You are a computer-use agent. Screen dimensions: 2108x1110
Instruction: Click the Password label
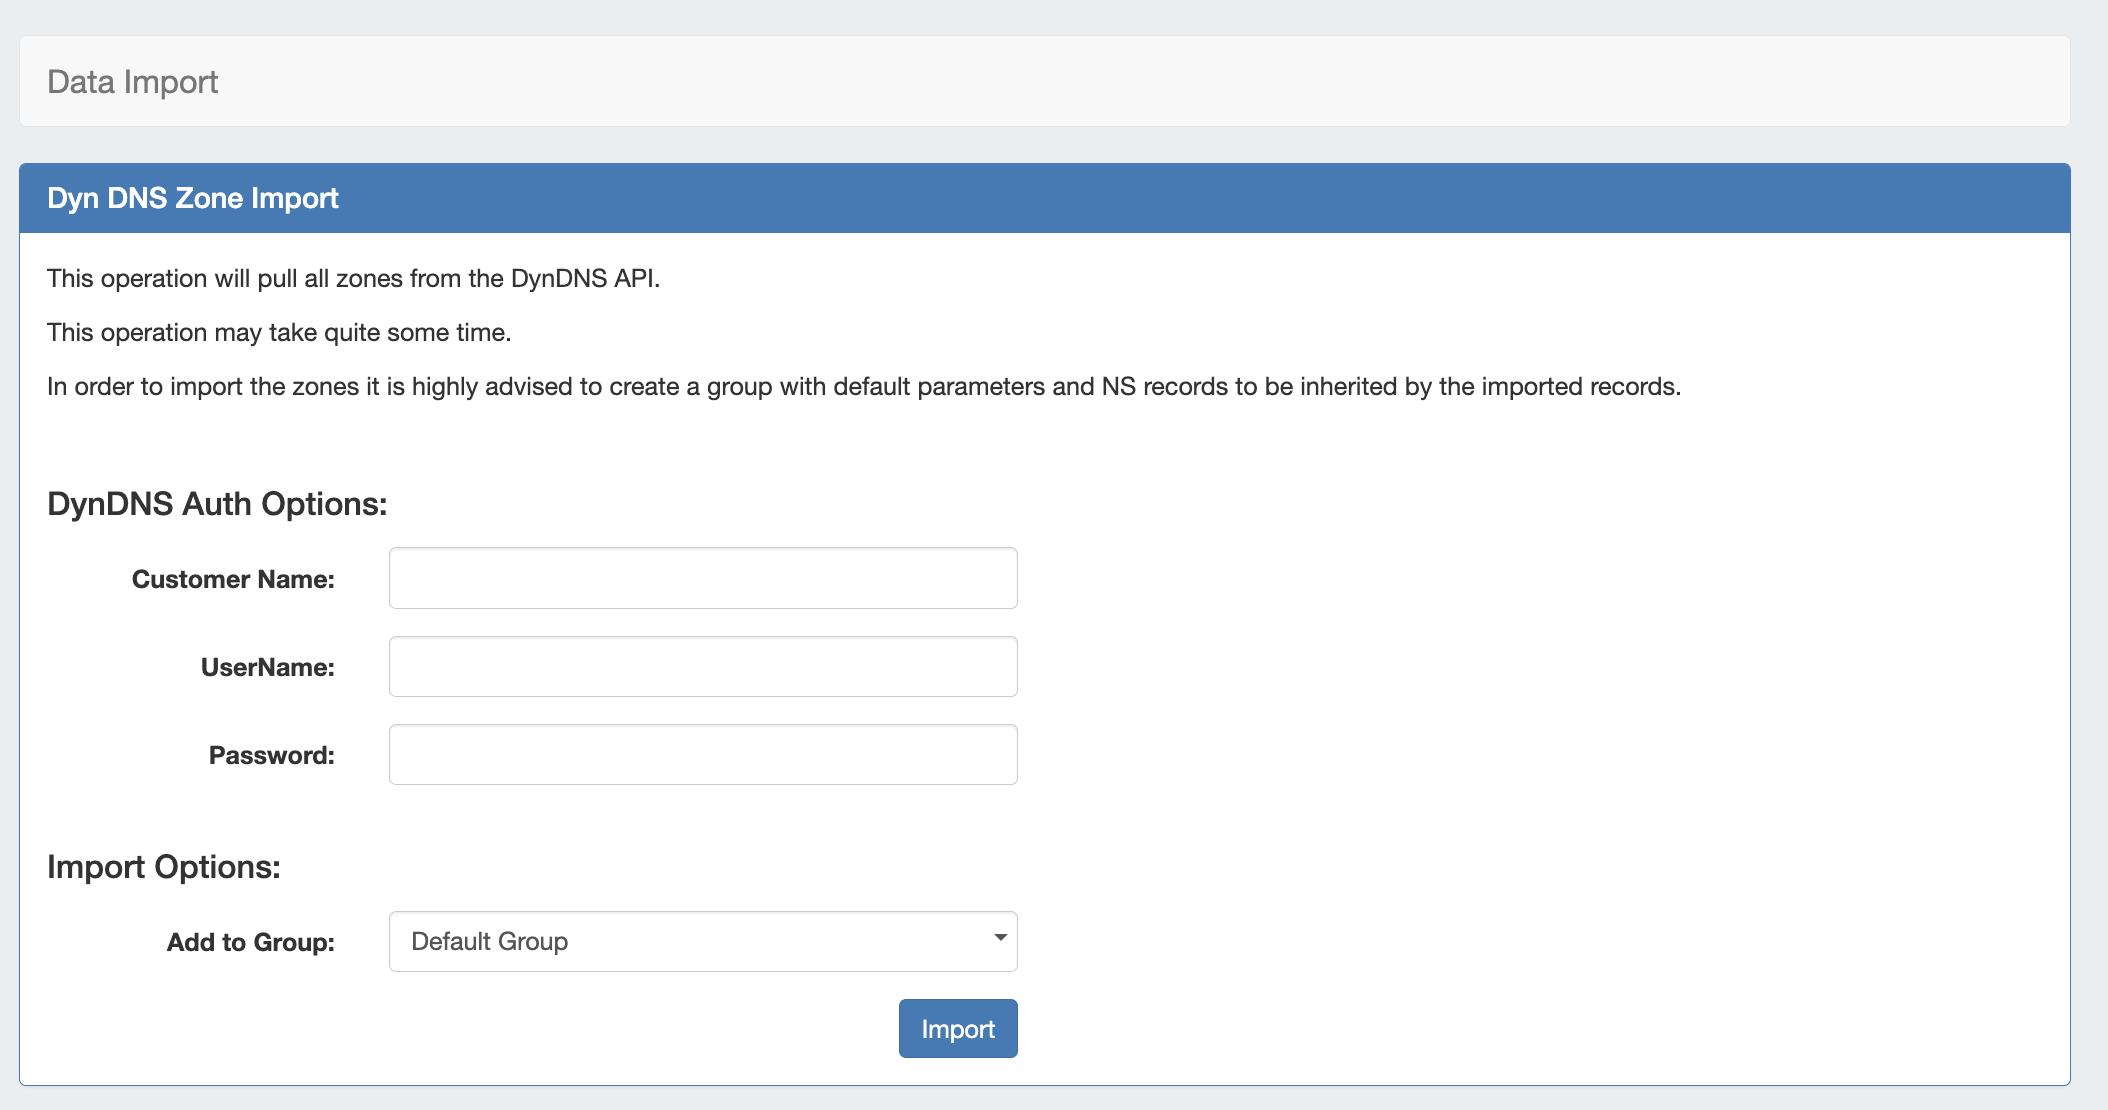272,755
